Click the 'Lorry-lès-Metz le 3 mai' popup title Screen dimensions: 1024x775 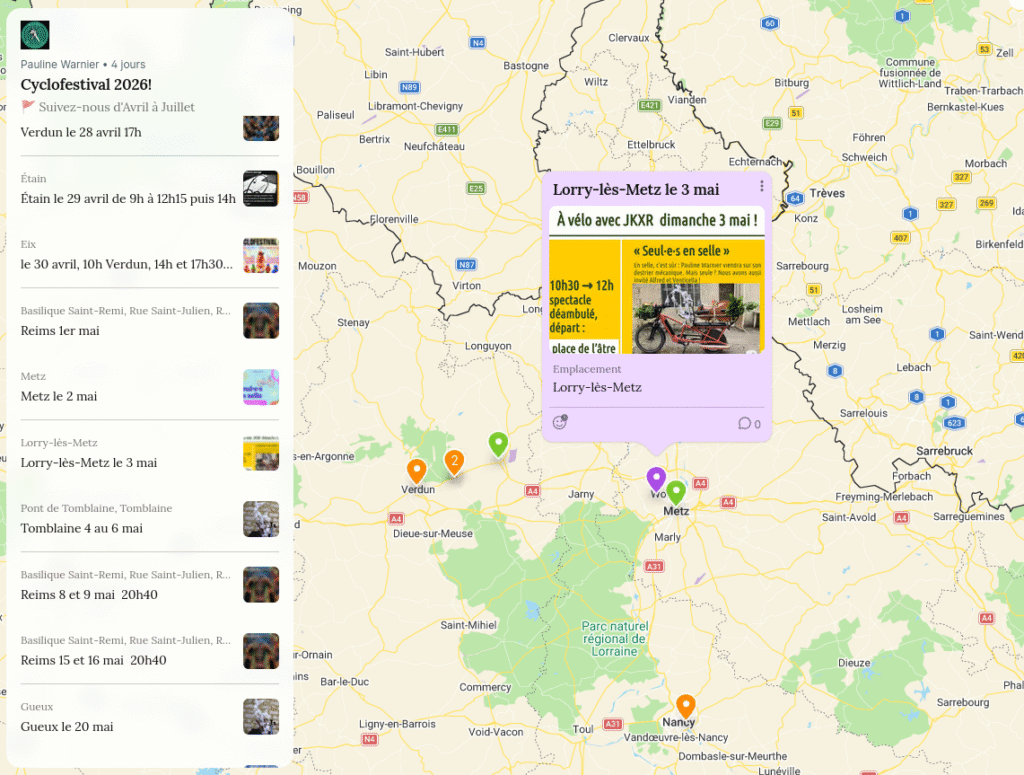pyautogui.click(x=636, y=190)
